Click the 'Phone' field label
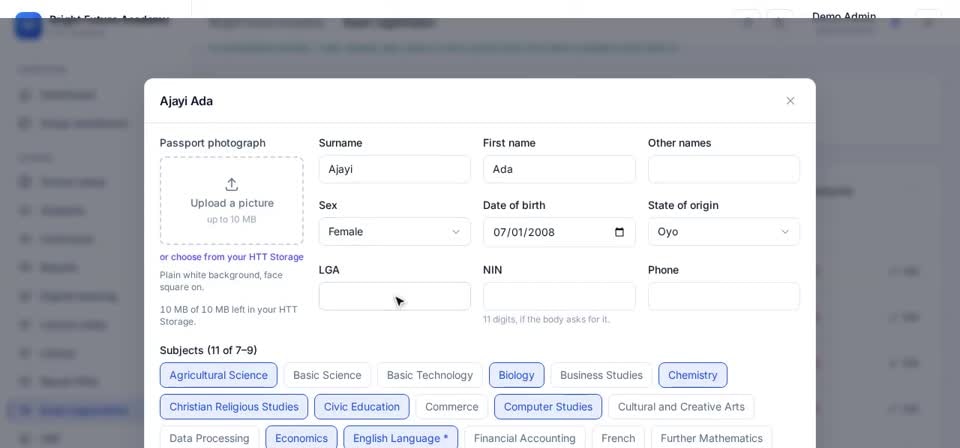Screen dimensions: 960x448 (x=664, y=270)
